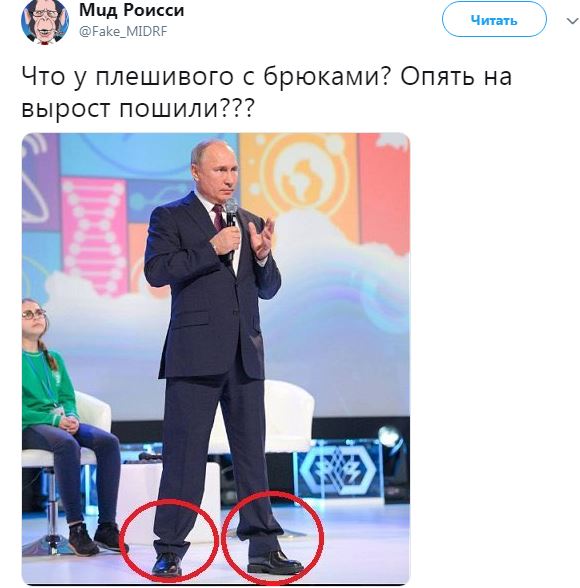Click the speaker's burgundy necktie
Viewport: 580px width, 588px height.
point(219,217)
